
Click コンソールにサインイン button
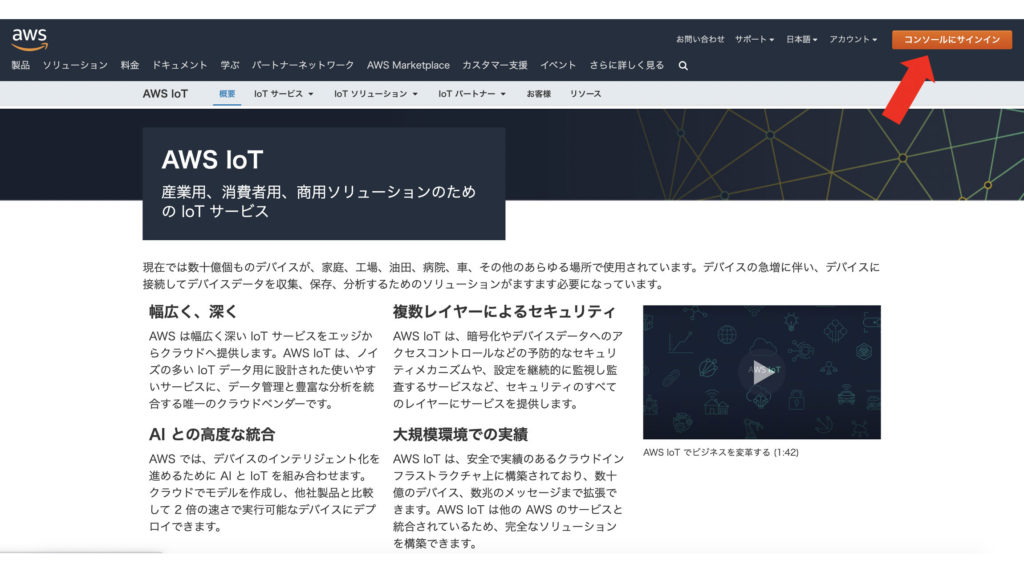tap(951, 40)
